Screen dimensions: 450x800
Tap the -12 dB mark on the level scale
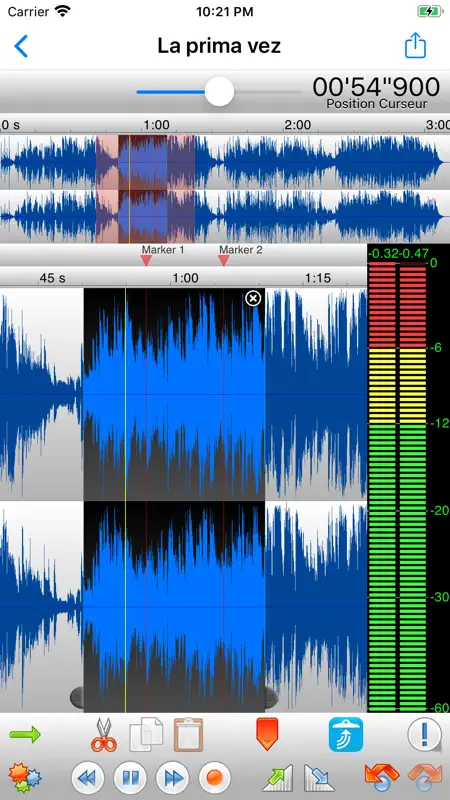click(439, 423)
